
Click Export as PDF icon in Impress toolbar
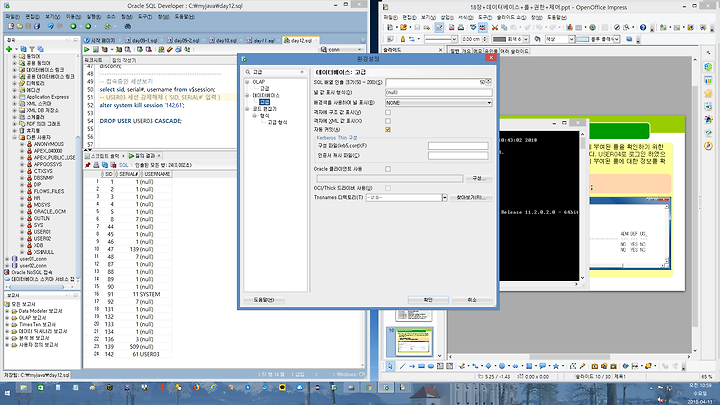[x=451, y=28]
